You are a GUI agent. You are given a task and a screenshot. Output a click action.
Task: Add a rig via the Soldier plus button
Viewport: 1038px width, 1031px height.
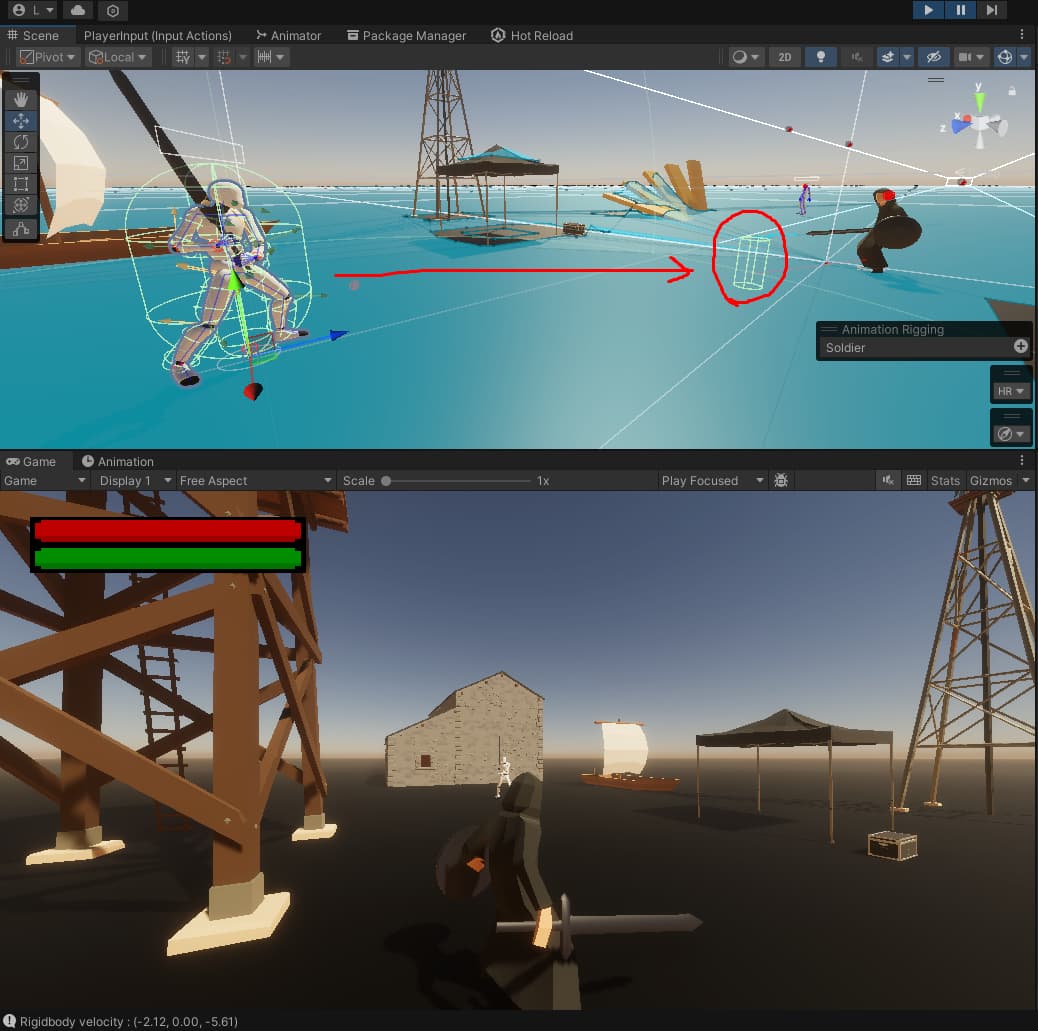tap(1020, 346)
